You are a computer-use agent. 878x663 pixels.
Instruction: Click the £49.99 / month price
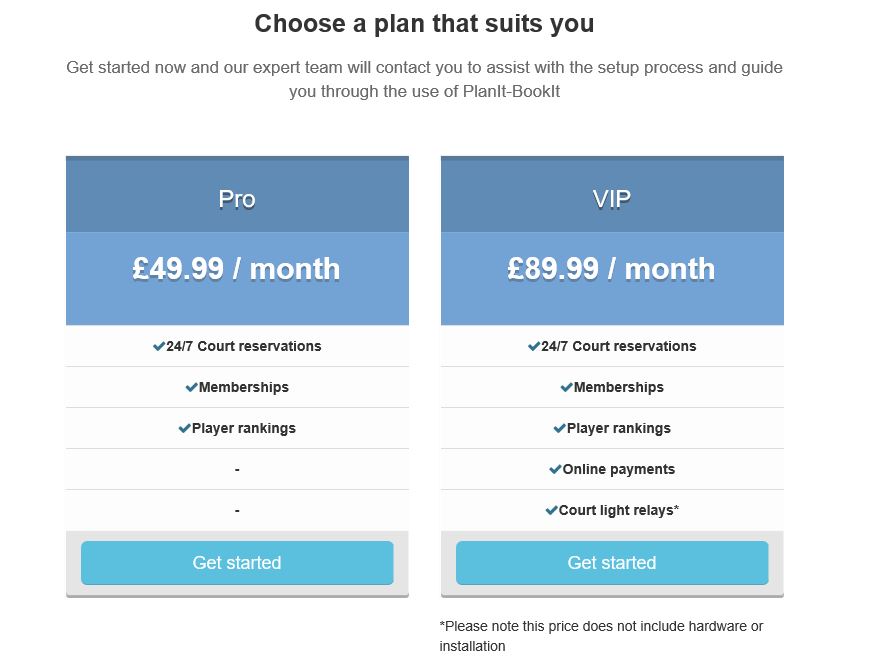[236, 269]
